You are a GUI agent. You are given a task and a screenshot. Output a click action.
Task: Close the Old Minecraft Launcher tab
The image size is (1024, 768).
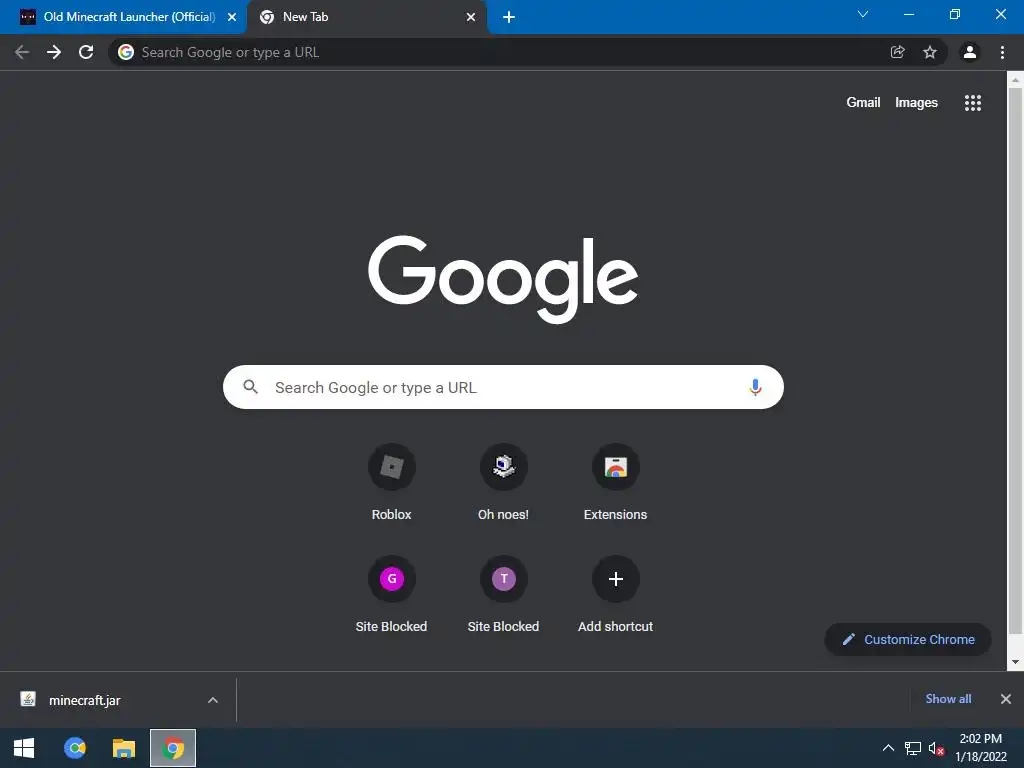pos(232,18)
